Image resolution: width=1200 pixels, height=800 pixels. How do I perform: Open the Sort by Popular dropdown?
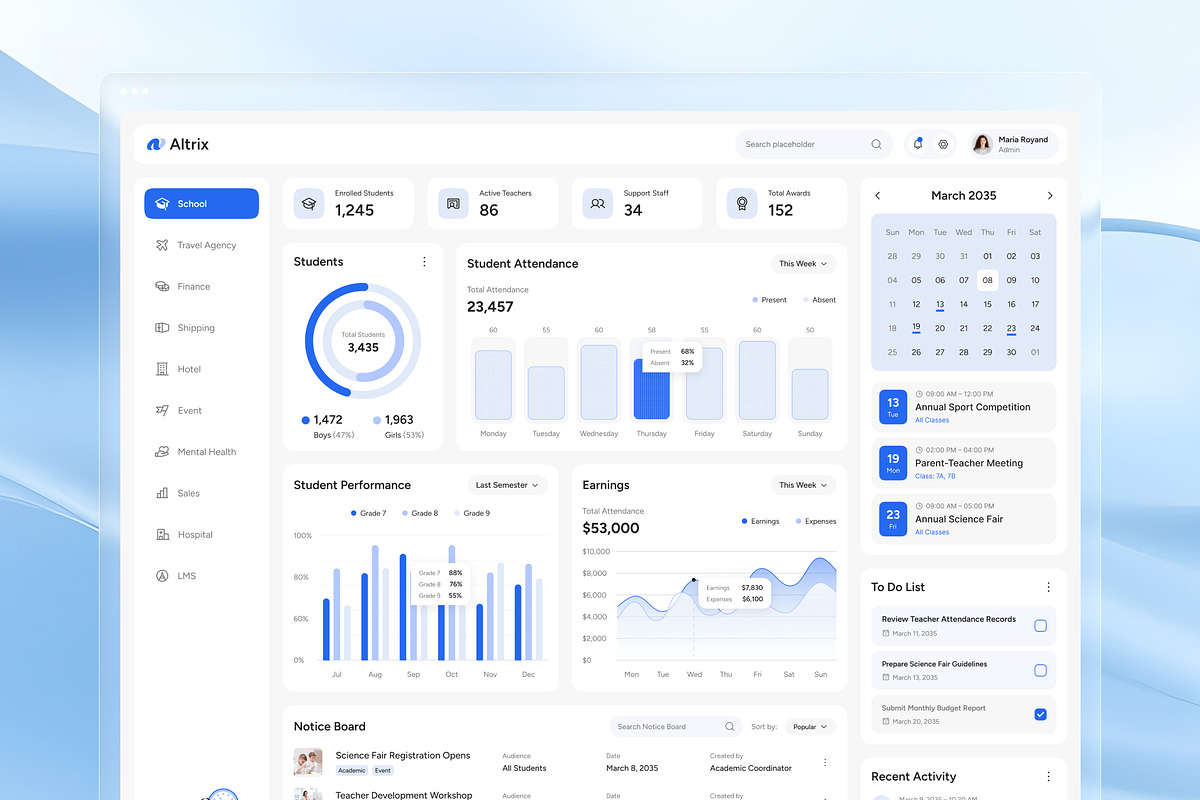click(x=811, y=727)
